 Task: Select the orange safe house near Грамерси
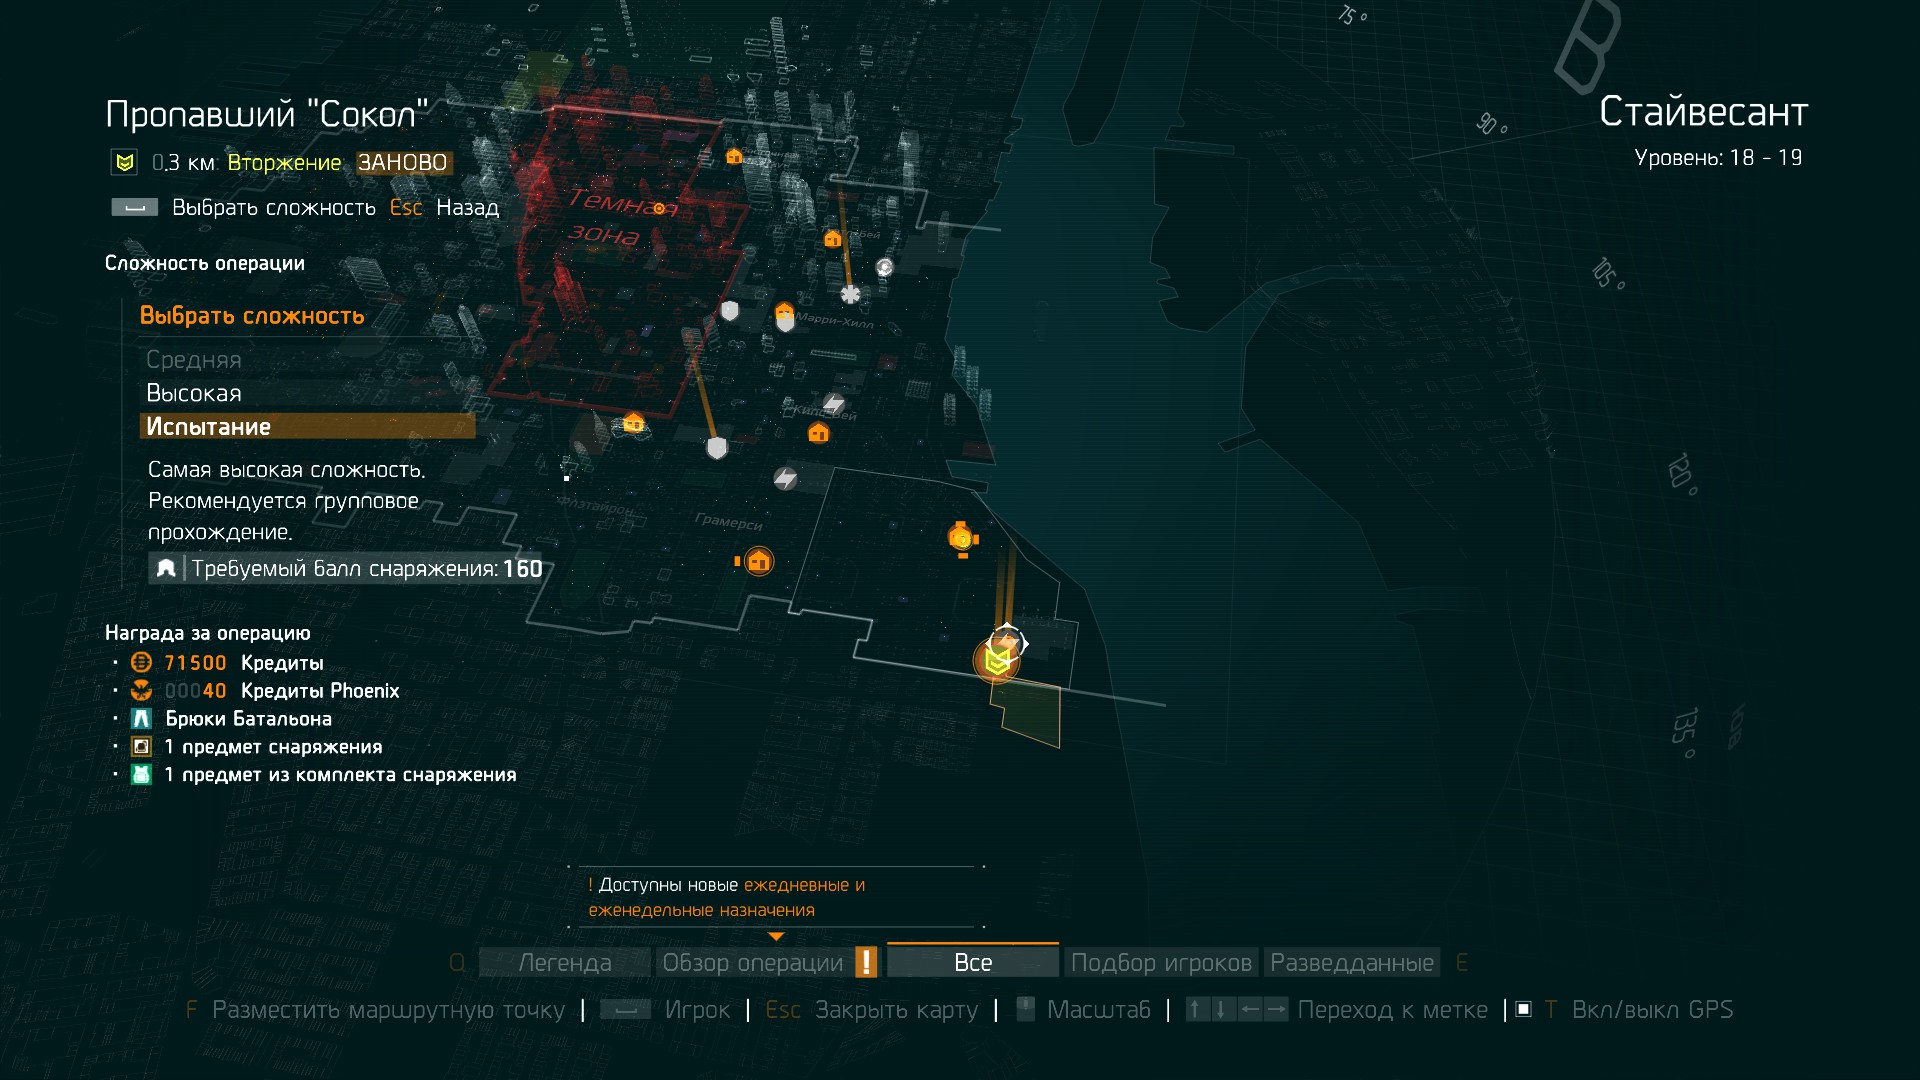click(759, 561)
